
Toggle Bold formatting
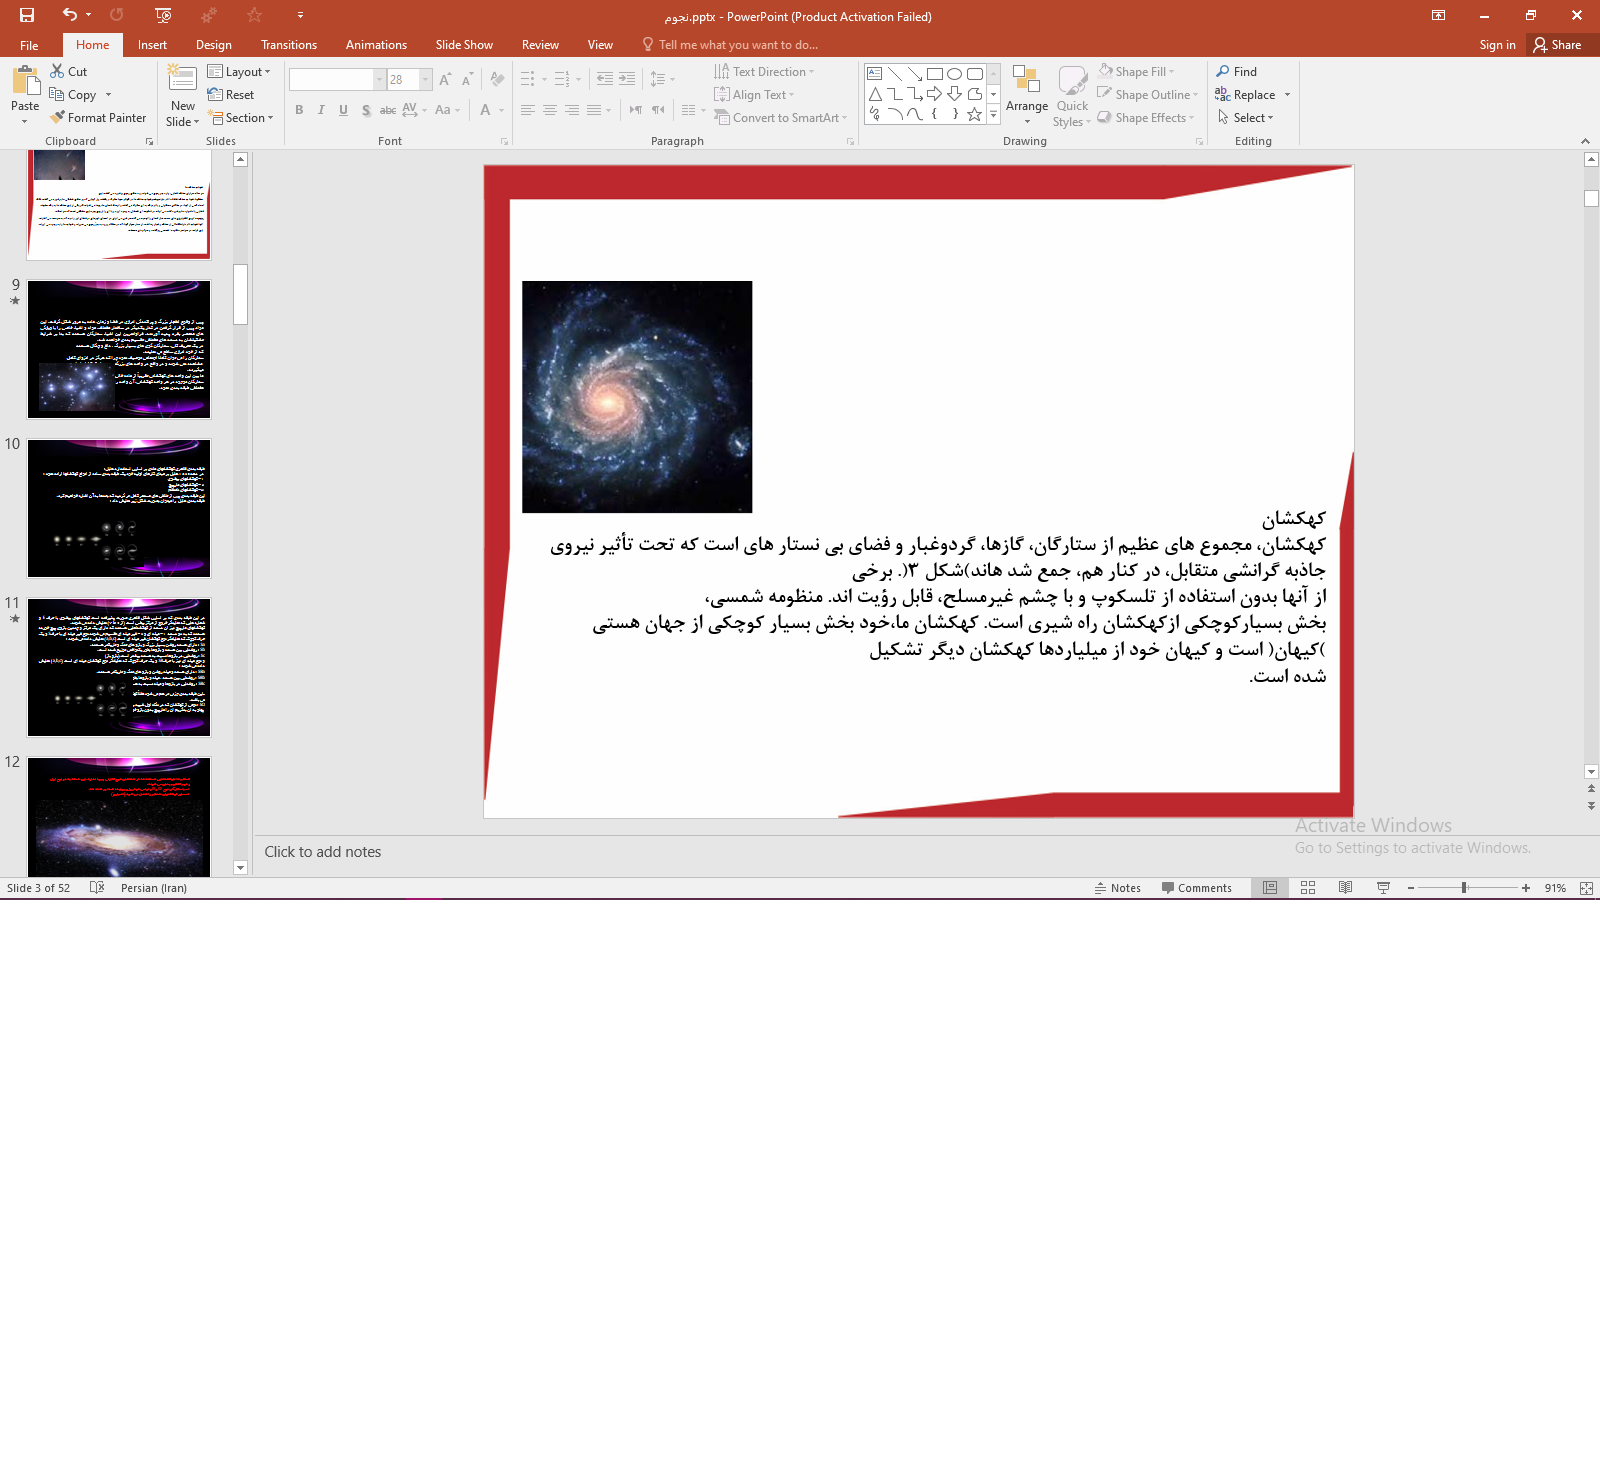299,110
